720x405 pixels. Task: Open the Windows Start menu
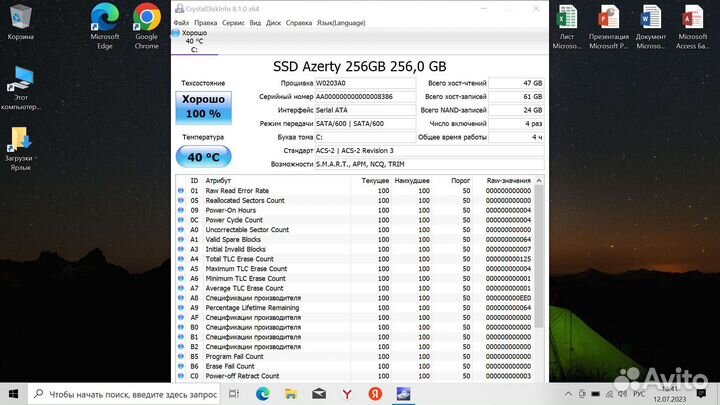(x=13, y=394)
